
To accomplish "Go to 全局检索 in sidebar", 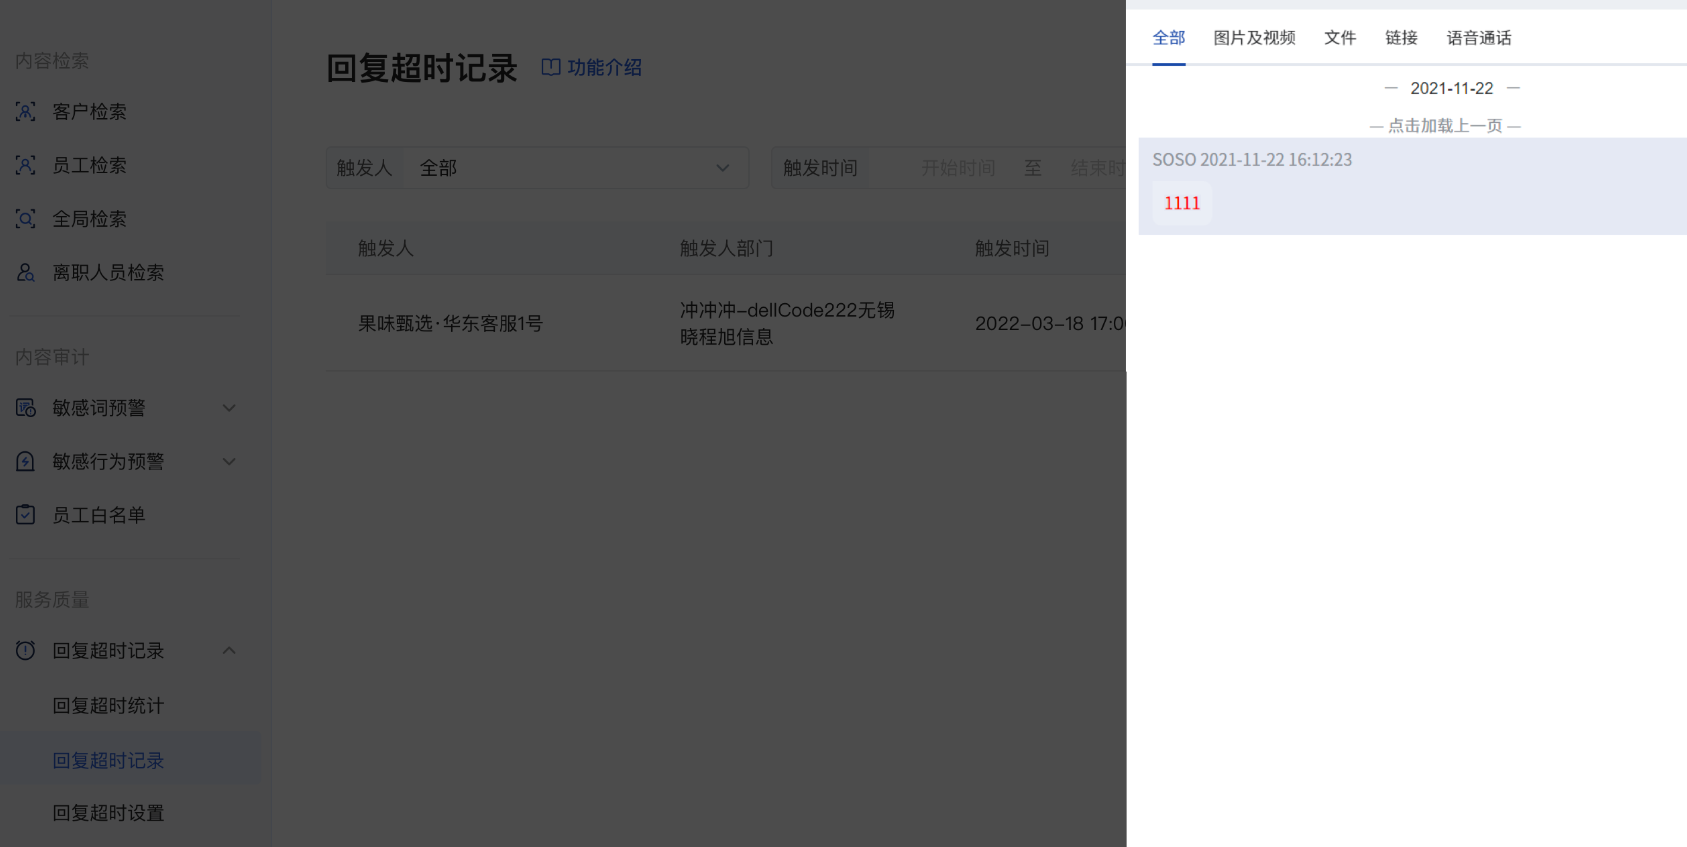I will (89, 219).
